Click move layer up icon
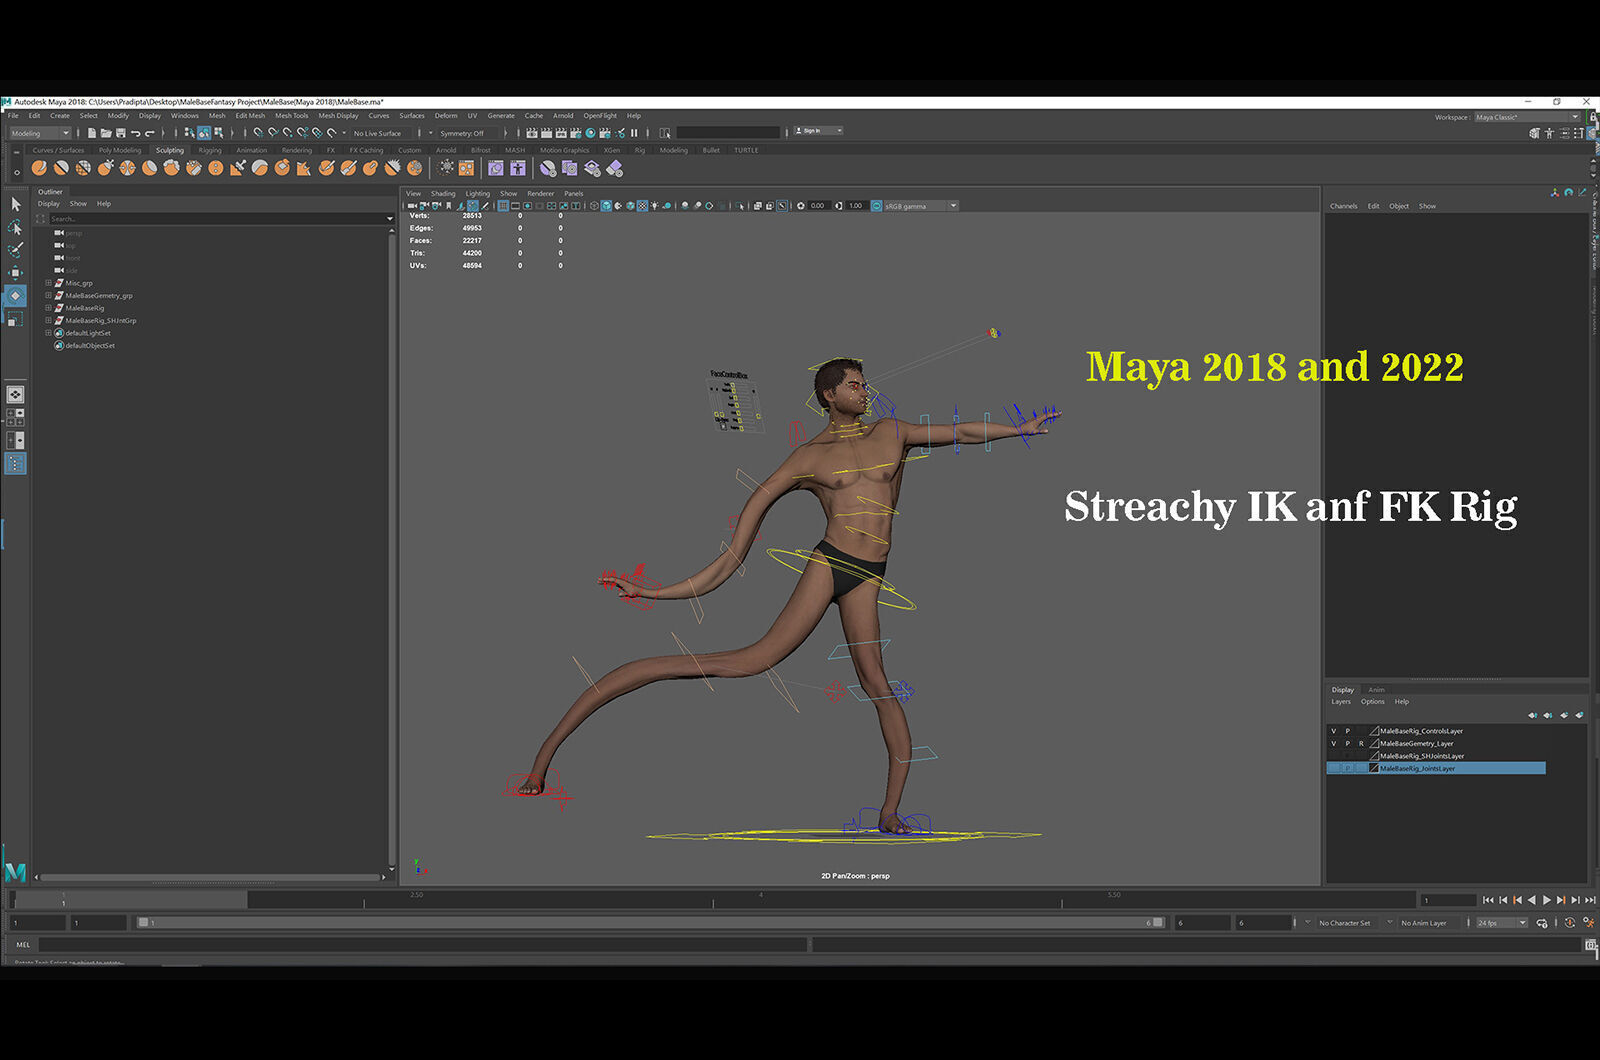1600x1060 pixels. coord(1532,715)
